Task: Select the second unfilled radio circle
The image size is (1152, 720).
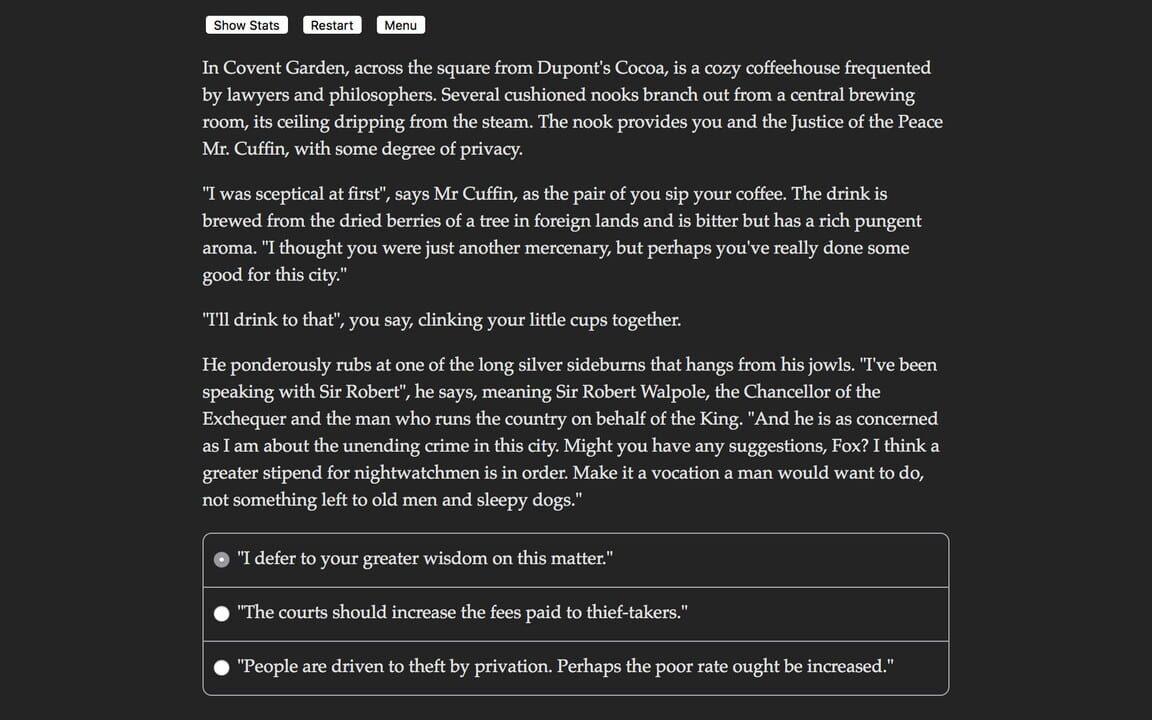Action: pyautogui.click(x=221, y=613)
